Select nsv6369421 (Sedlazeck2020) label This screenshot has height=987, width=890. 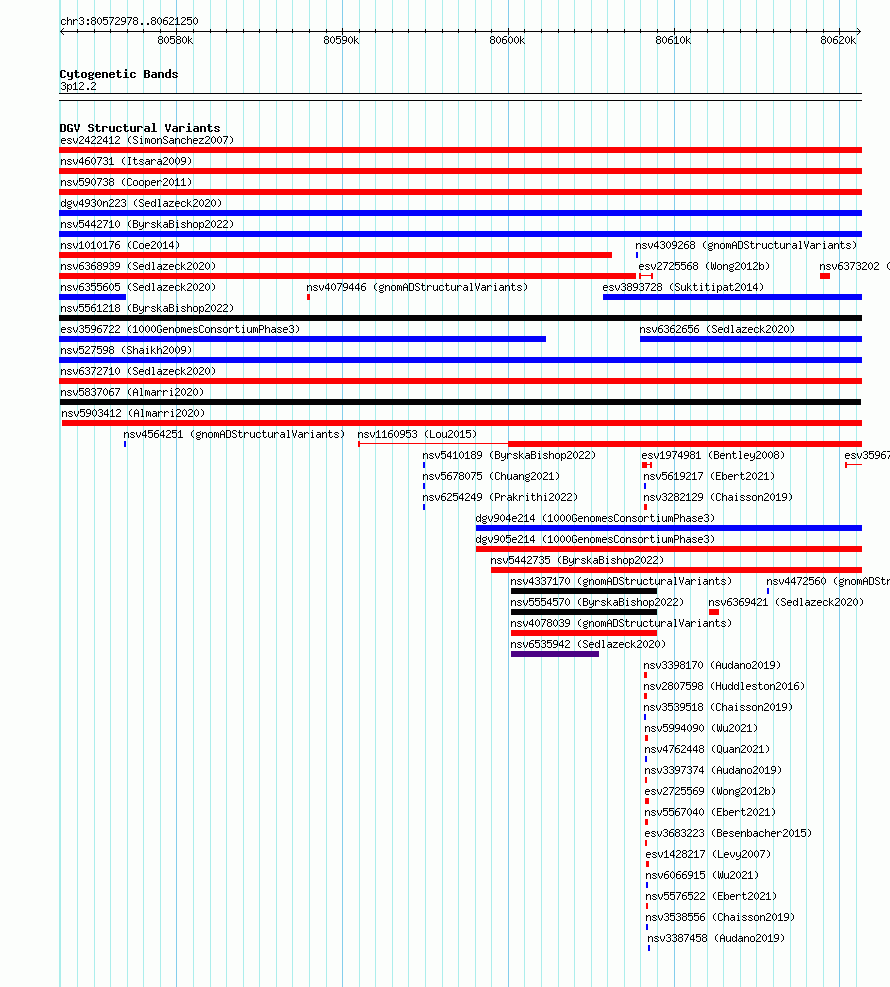[x=786, y=602]
